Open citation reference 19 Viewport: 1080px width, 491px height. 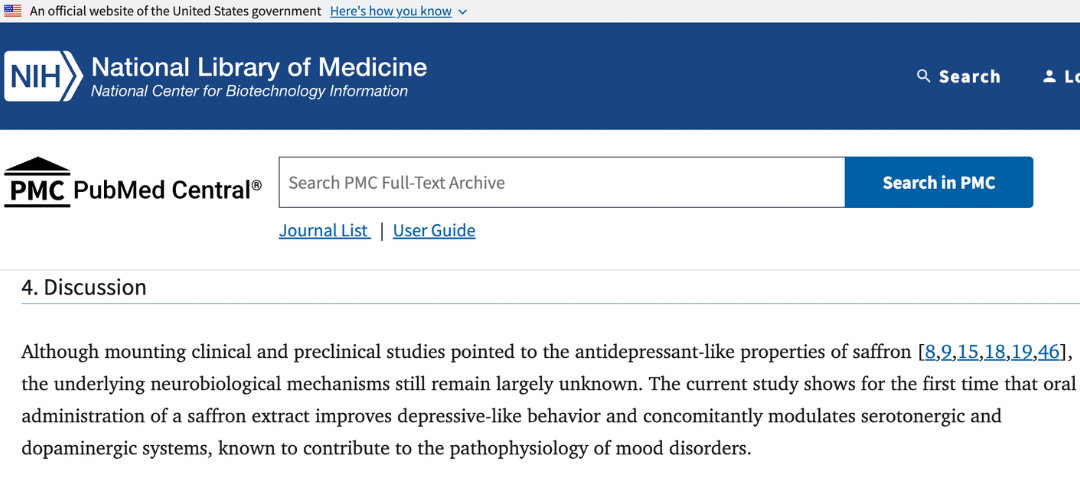pos(1021,353)
